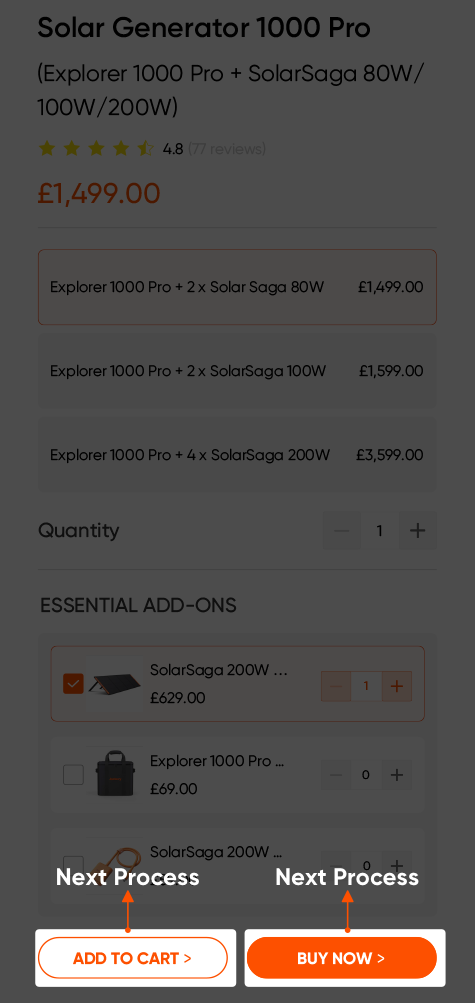Open the SolarSaga 200W solar panel thumbnail
This screenshot has width=475, height=1003.
(114, 684)
